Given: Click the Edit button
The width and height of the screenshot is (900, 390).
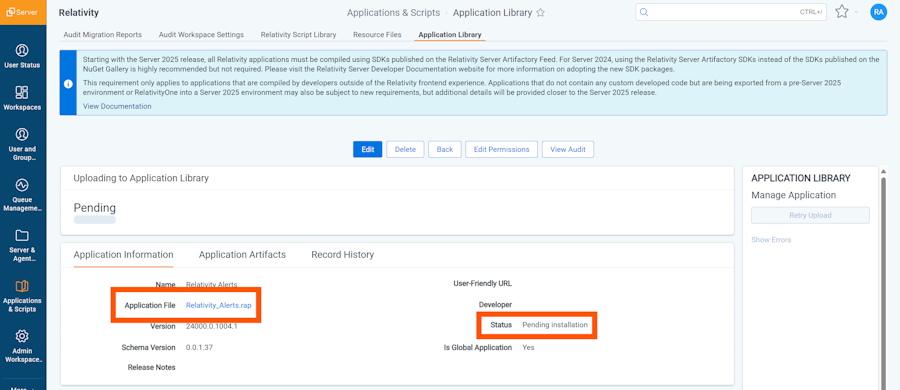Looking at the screenshot, I should (367, 149).
